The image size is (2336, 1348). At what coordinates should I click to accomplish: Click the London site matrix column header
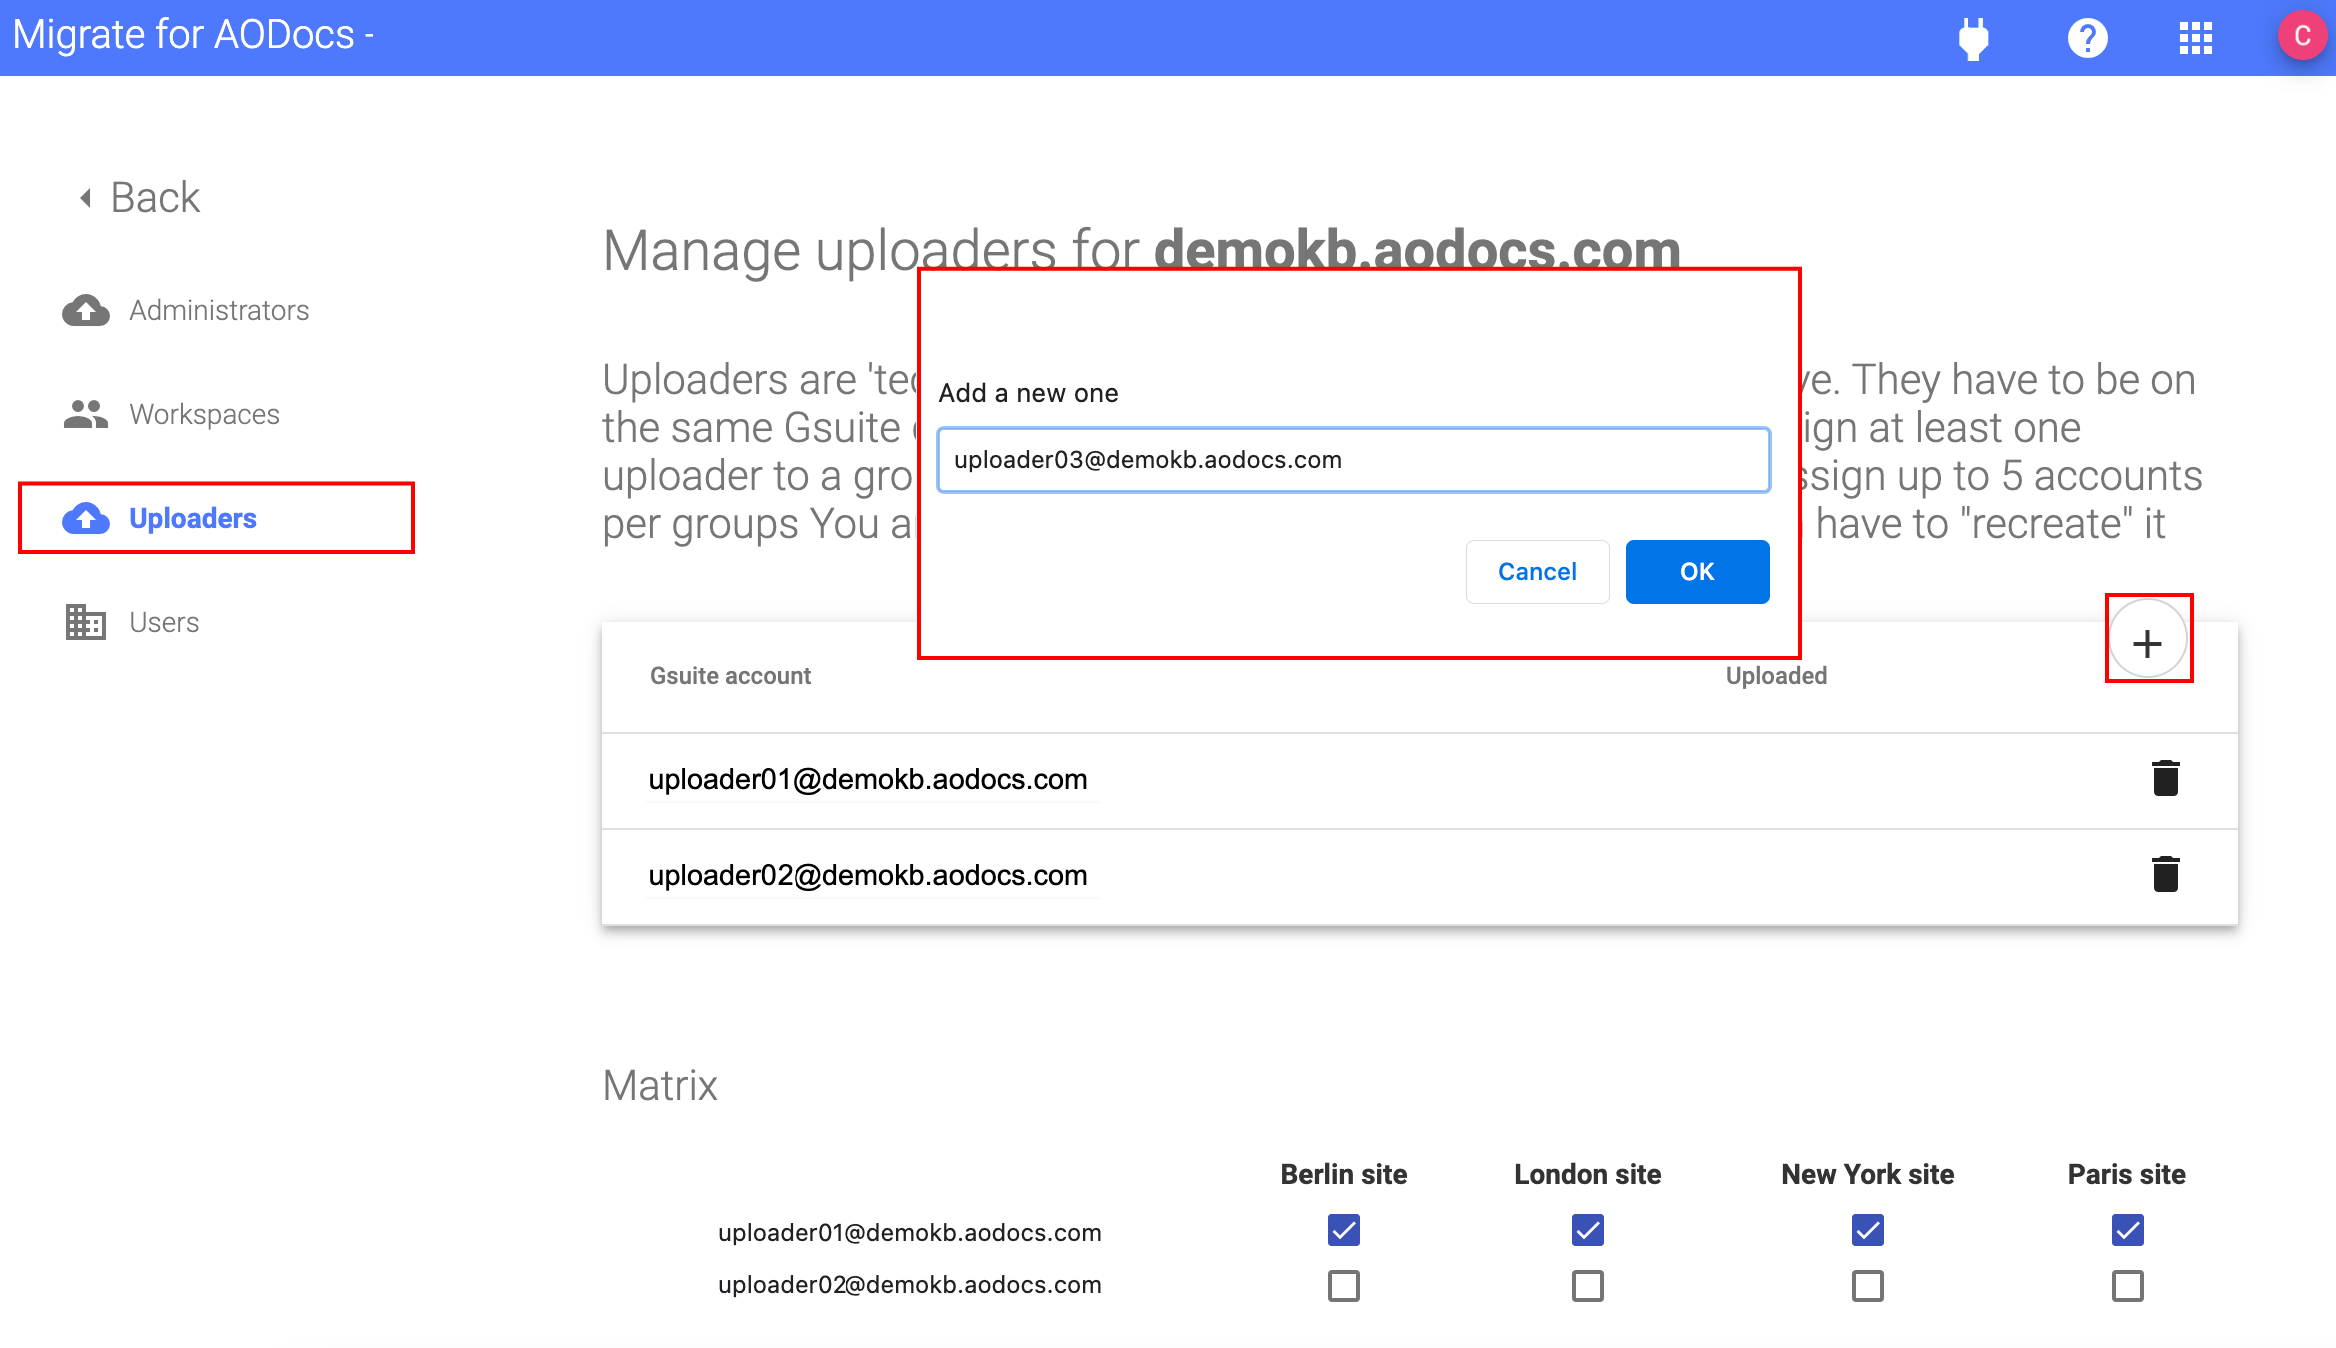[x=1587, y=1174]
